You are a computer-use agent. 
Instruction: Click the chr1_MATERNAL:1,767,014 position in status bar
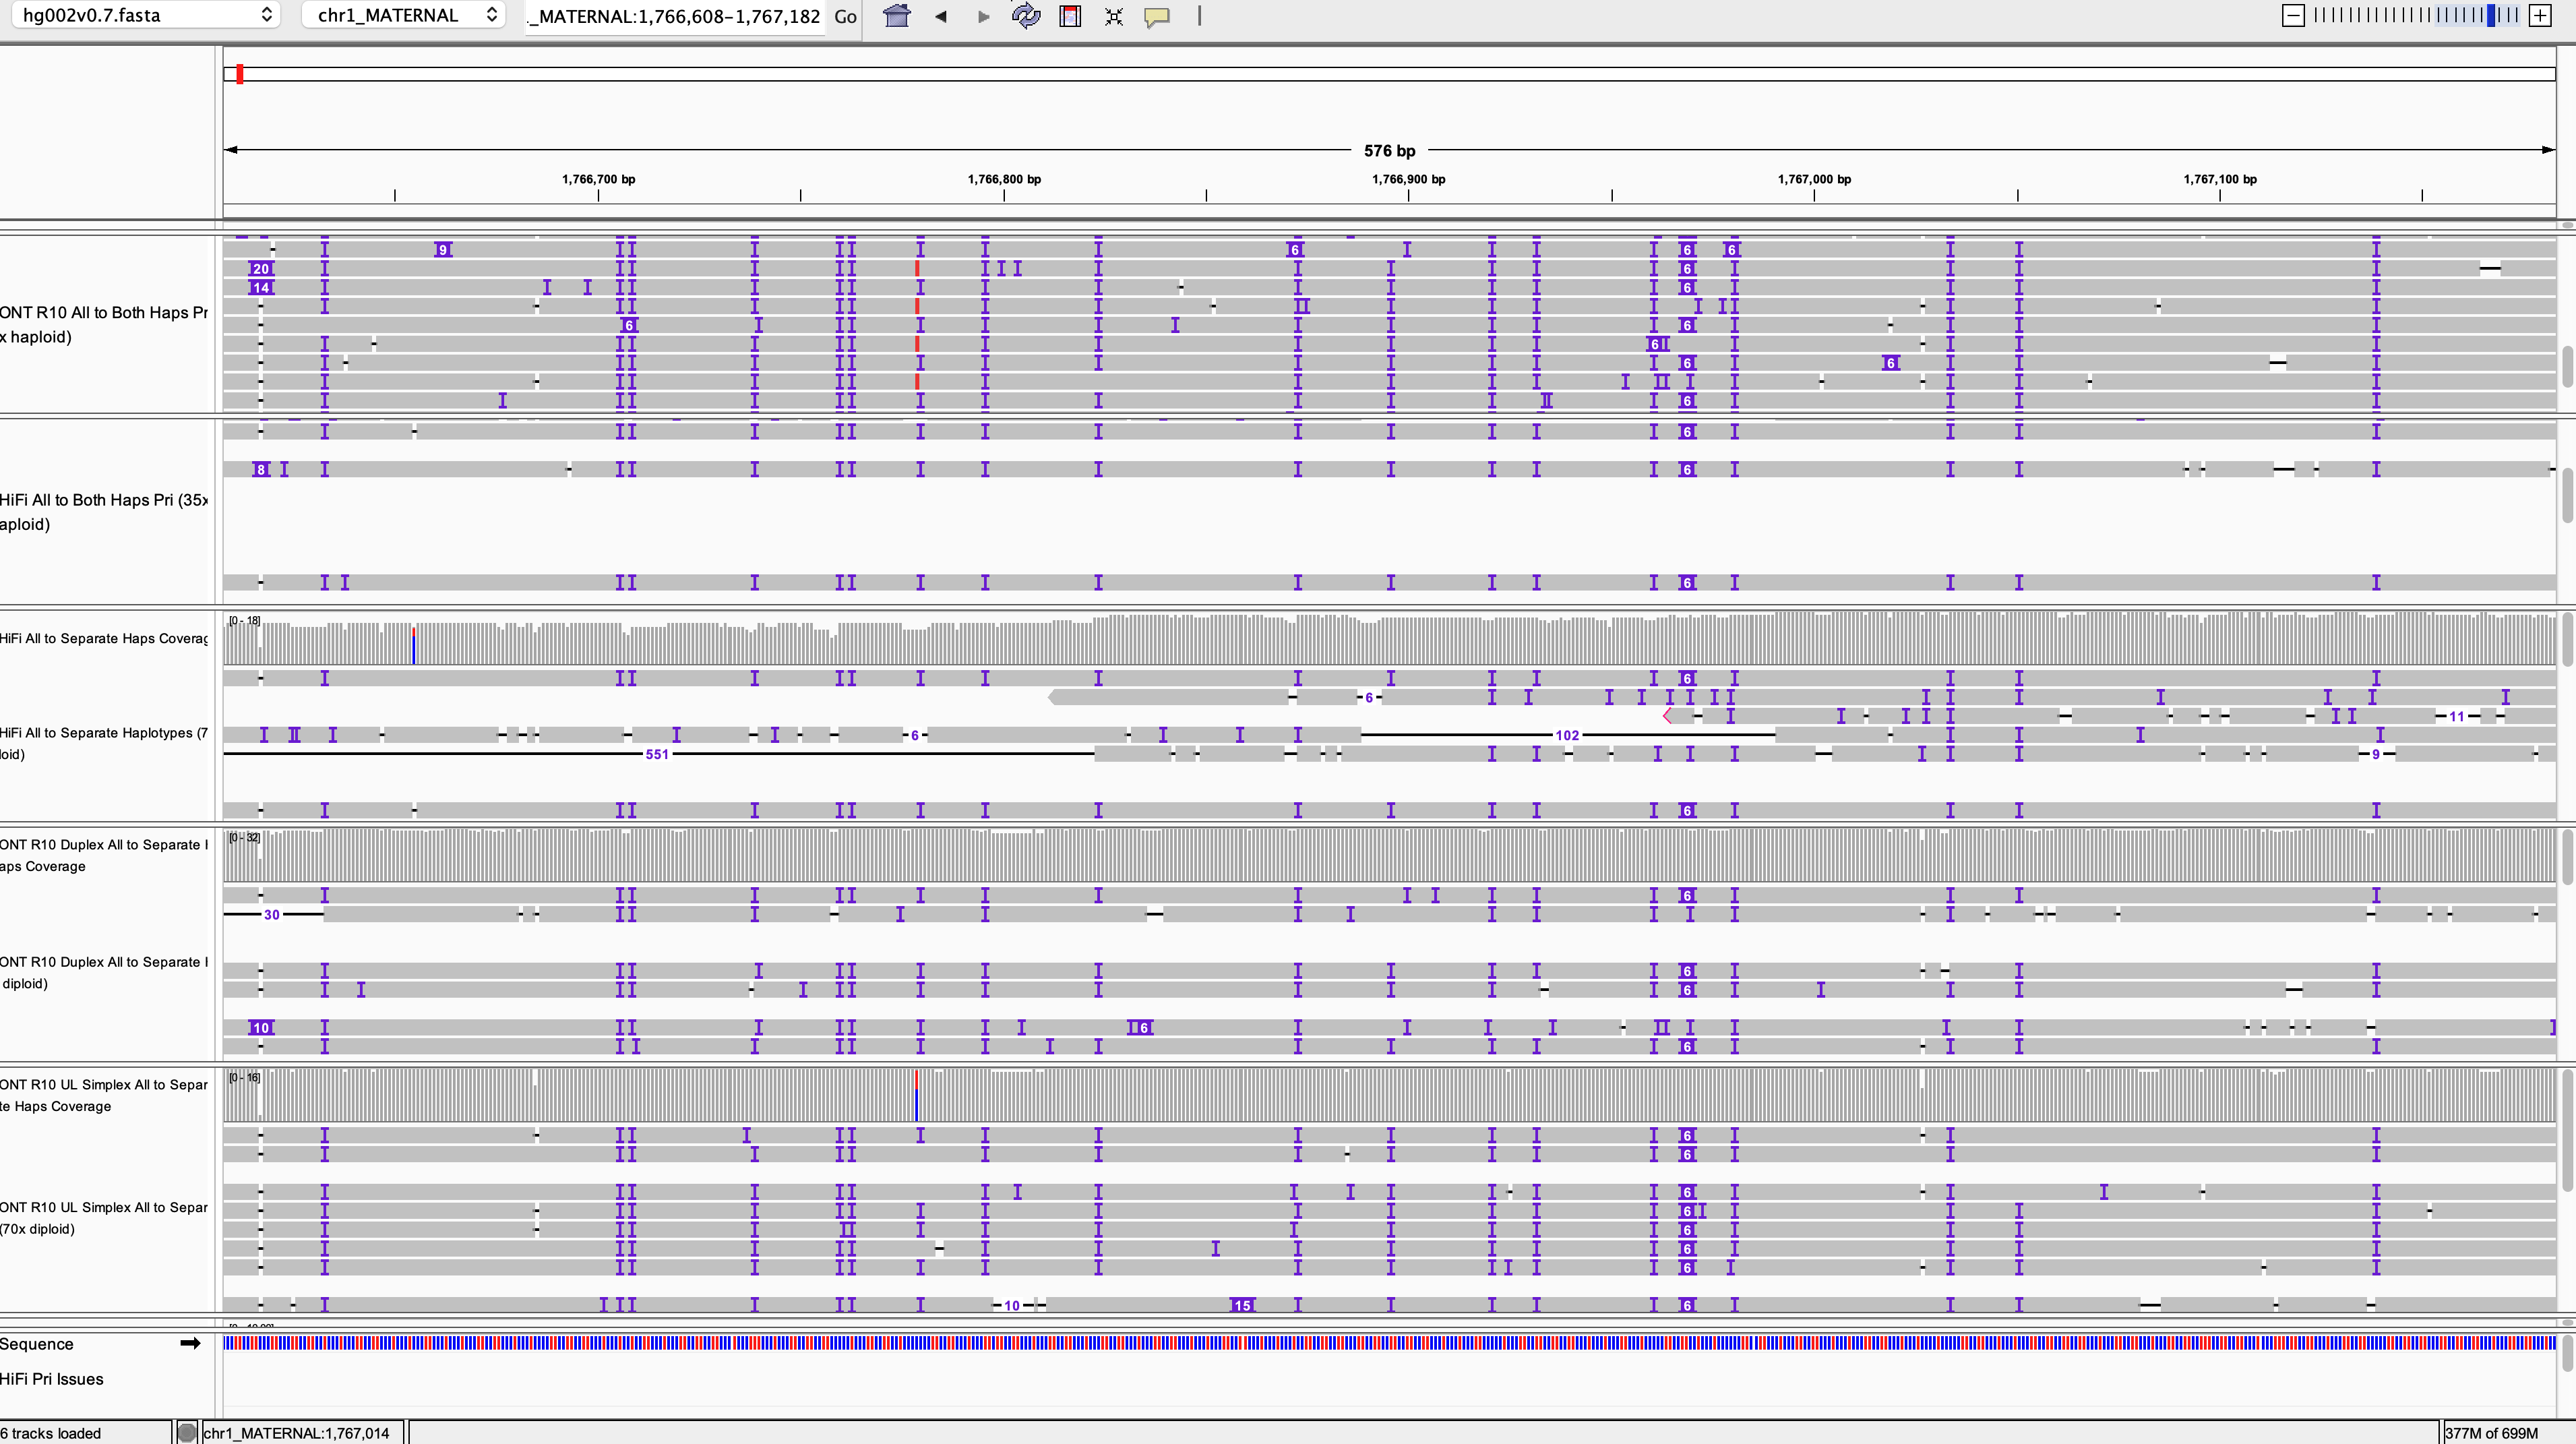pos(295,1432)
